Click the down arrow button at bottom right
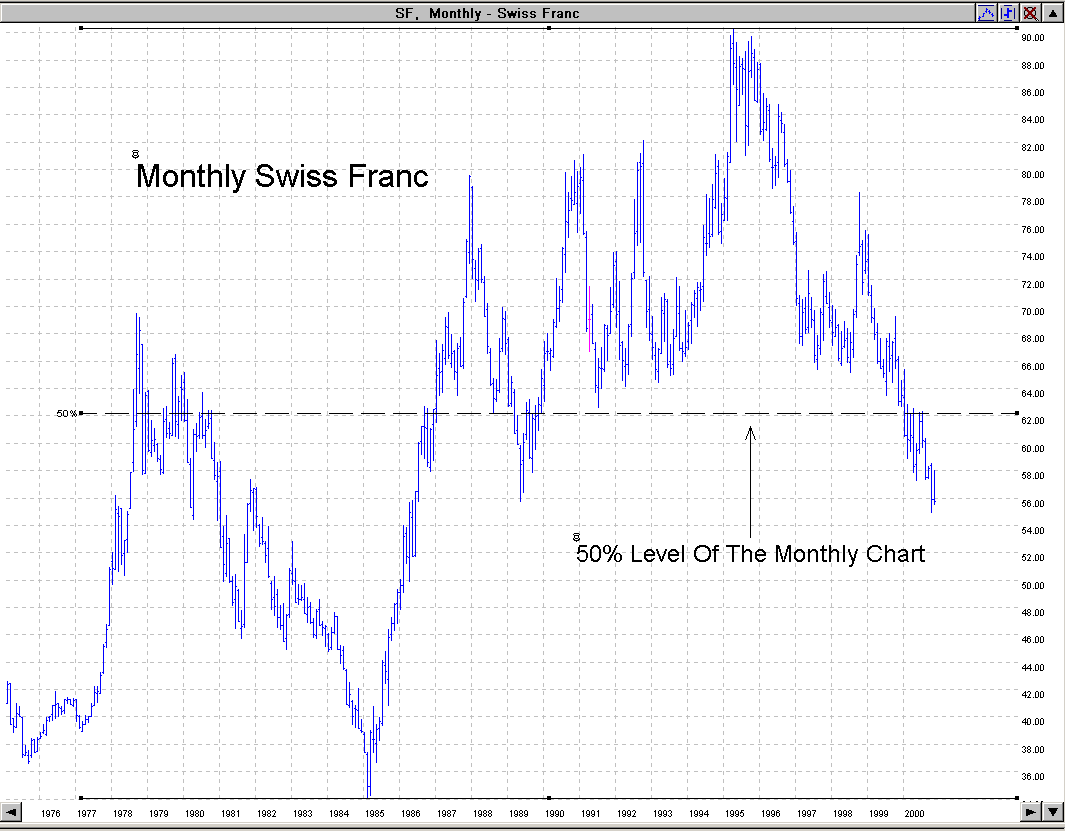 1052,813
